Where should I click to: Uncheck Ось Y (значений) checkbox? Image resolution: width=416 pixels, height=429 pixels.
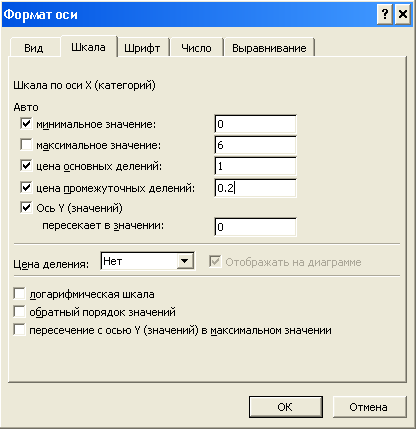(26, 207)
